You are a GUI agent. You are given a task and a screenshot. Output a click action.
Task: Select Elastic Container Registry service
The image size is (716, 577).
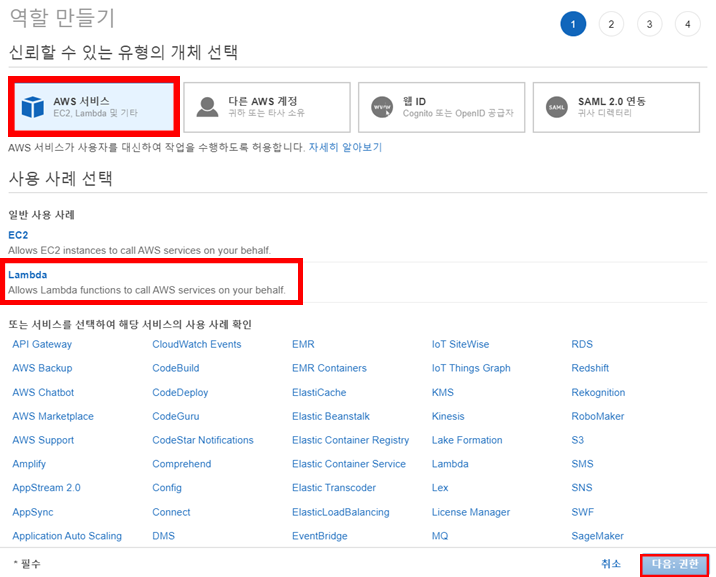351,440
